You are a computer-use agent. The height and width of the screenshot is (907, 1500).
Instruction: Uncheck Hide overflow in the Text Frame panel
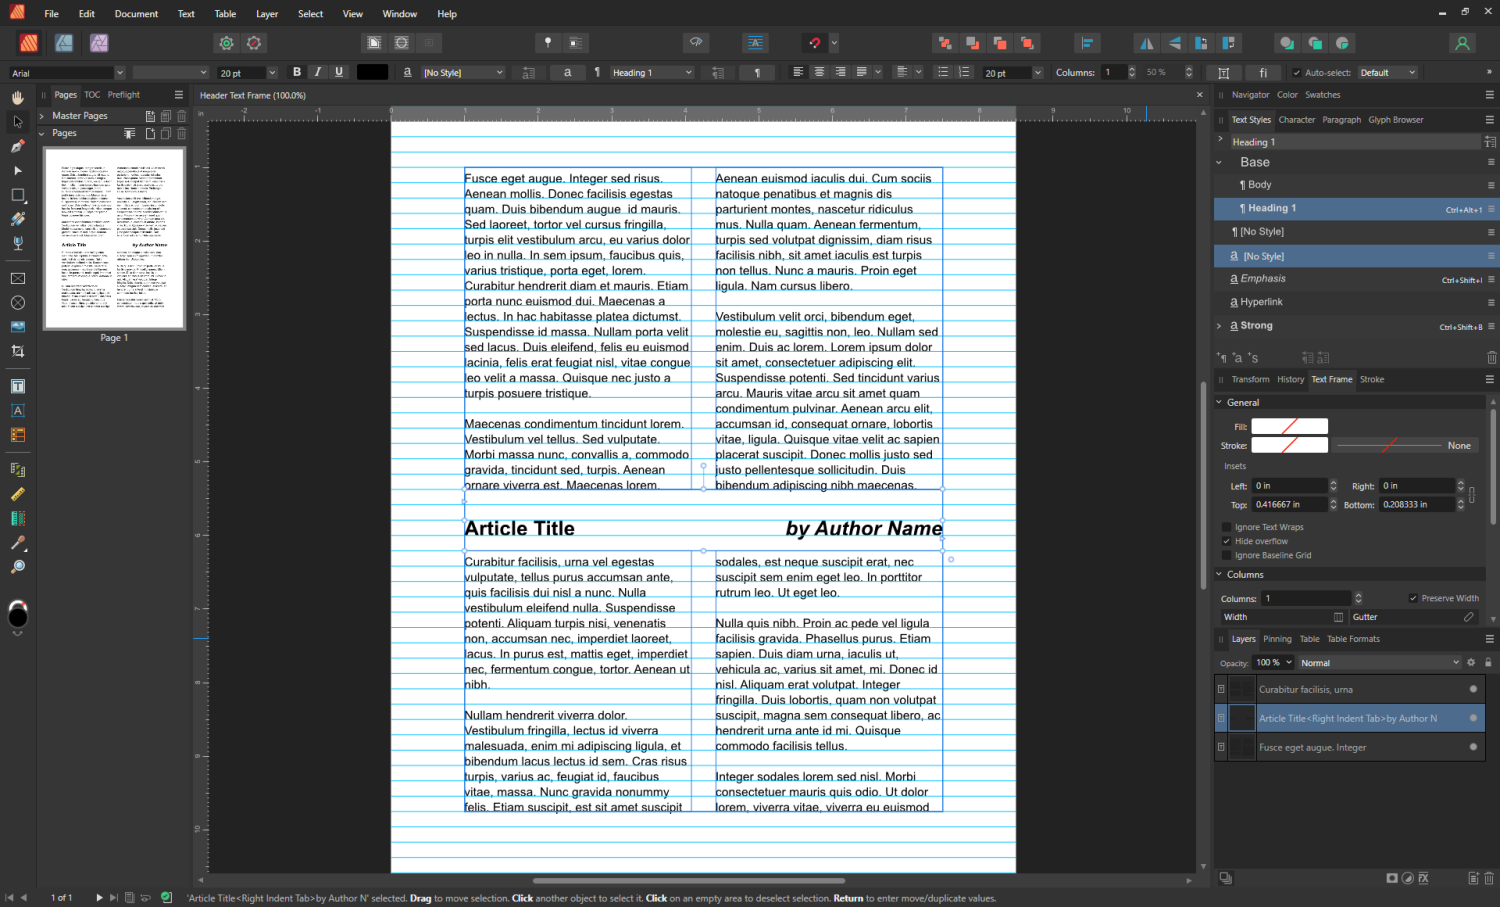click(1226, 541)
